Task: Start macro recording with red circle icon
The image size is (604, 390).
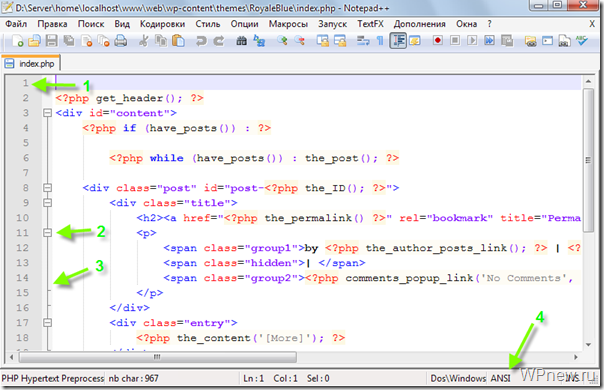Action: [438, 40]
